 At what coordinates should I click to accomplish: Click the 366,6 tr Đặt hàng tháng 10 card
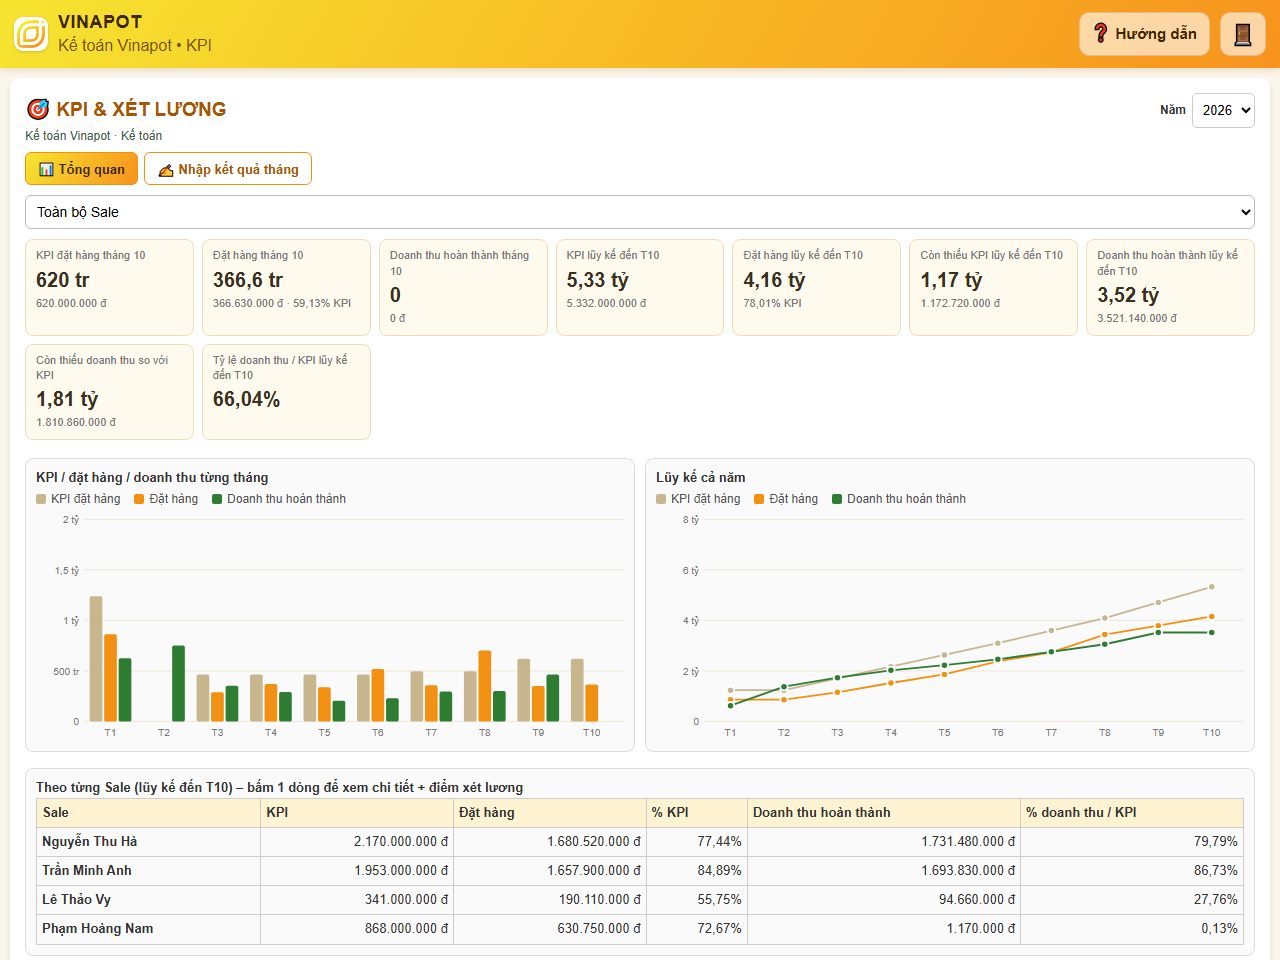pyautogui.click(x=286, y=287)
